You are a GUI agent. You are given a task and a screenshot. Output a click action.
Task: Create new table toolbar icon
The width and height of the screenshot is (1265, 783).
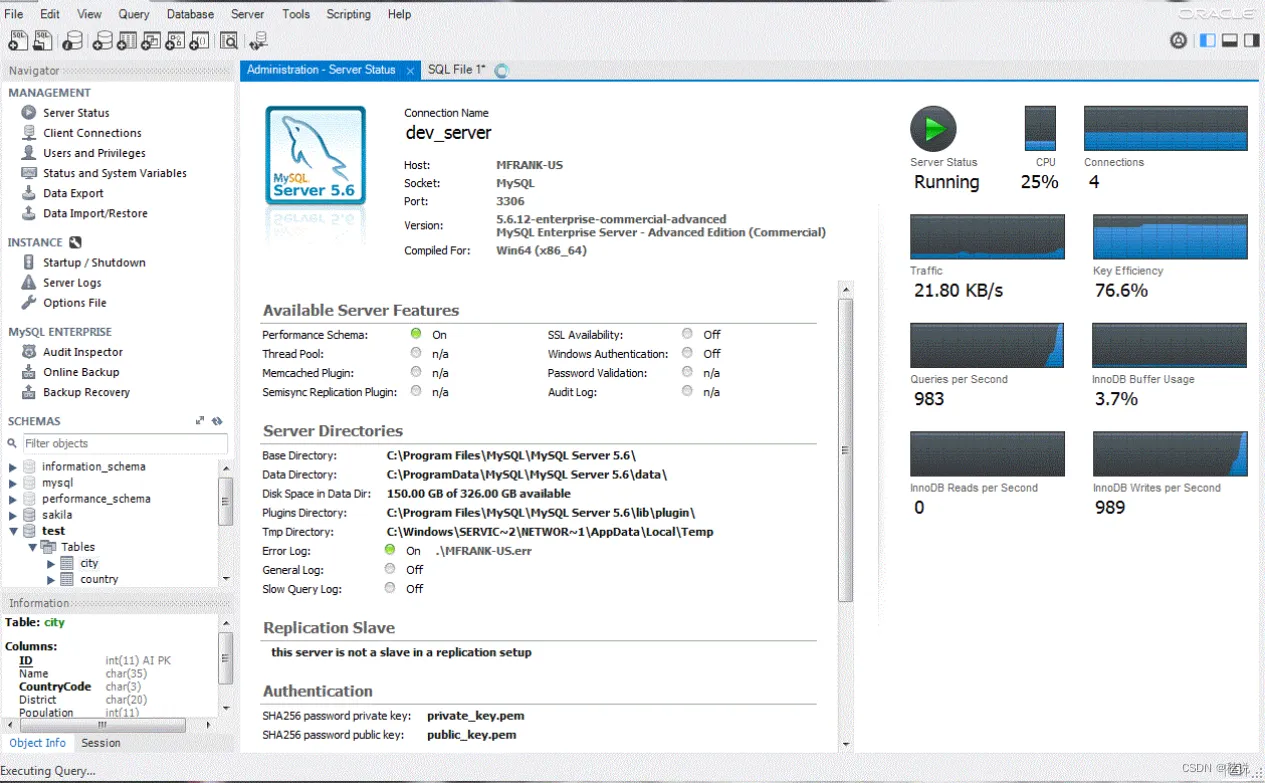pyautogui.click(x=126, y=41)
